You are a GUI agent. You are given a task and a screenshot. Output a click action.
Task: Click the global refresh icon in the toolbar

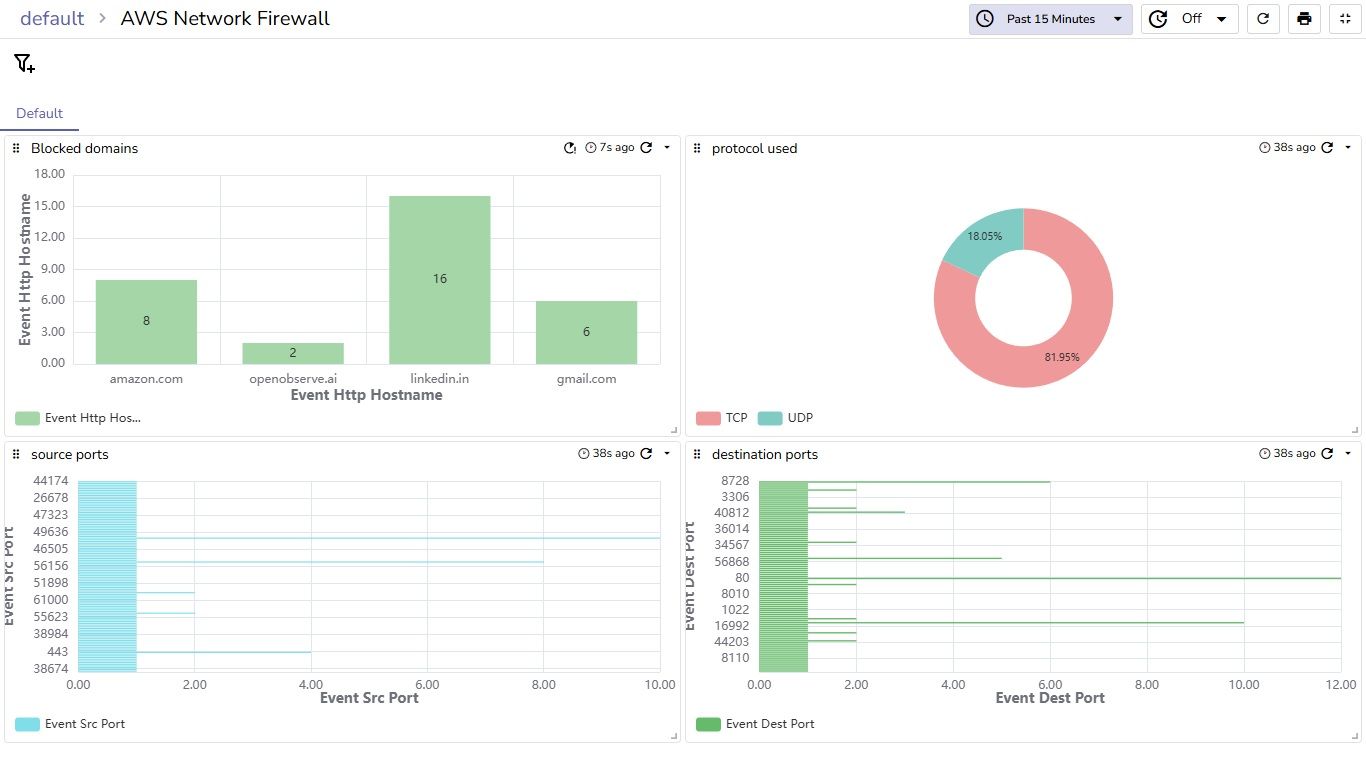click(x=1262, y=18)
